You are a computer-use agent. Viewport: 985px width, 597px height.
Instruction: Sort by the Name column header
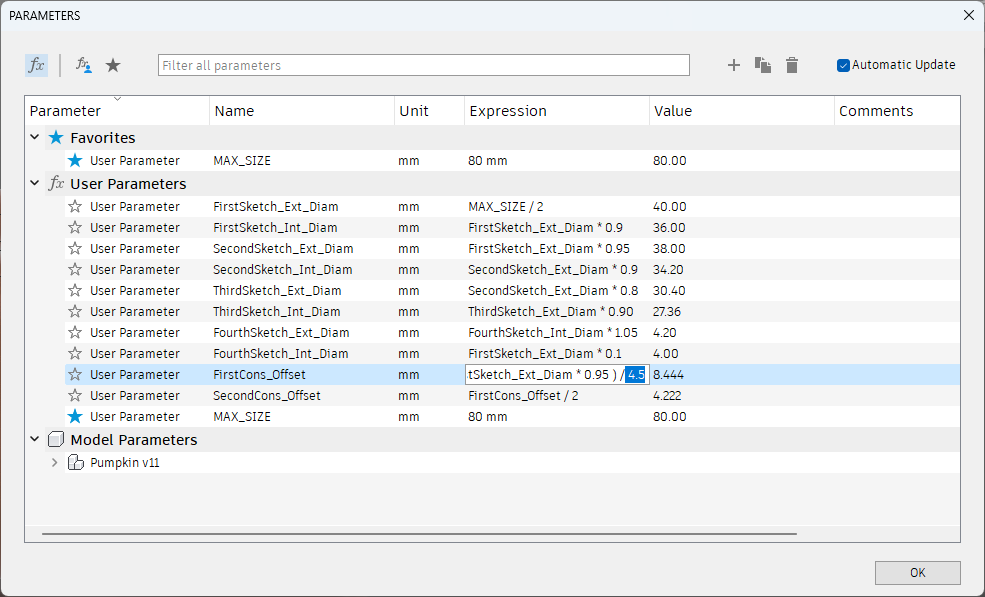[234, 111]
